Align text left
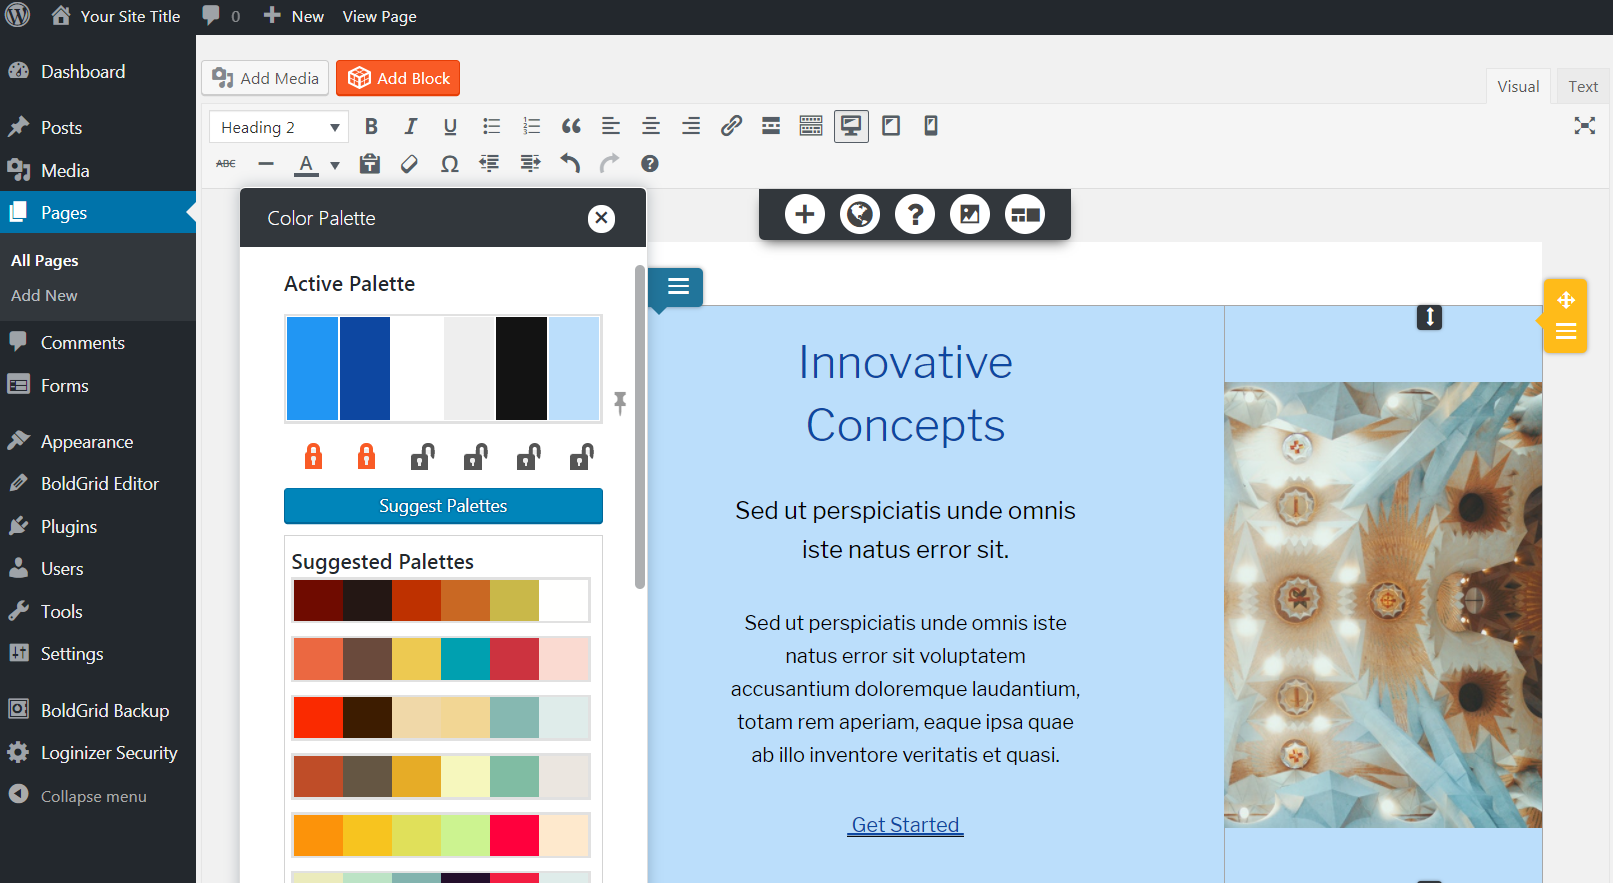 [611, 126]
